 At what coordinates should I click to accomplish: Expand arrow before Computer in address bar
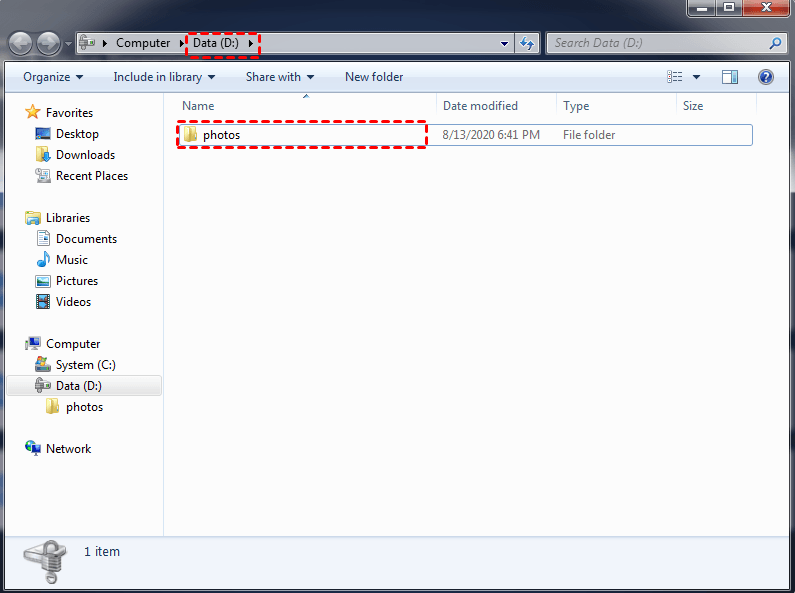[x=105, y=44]
